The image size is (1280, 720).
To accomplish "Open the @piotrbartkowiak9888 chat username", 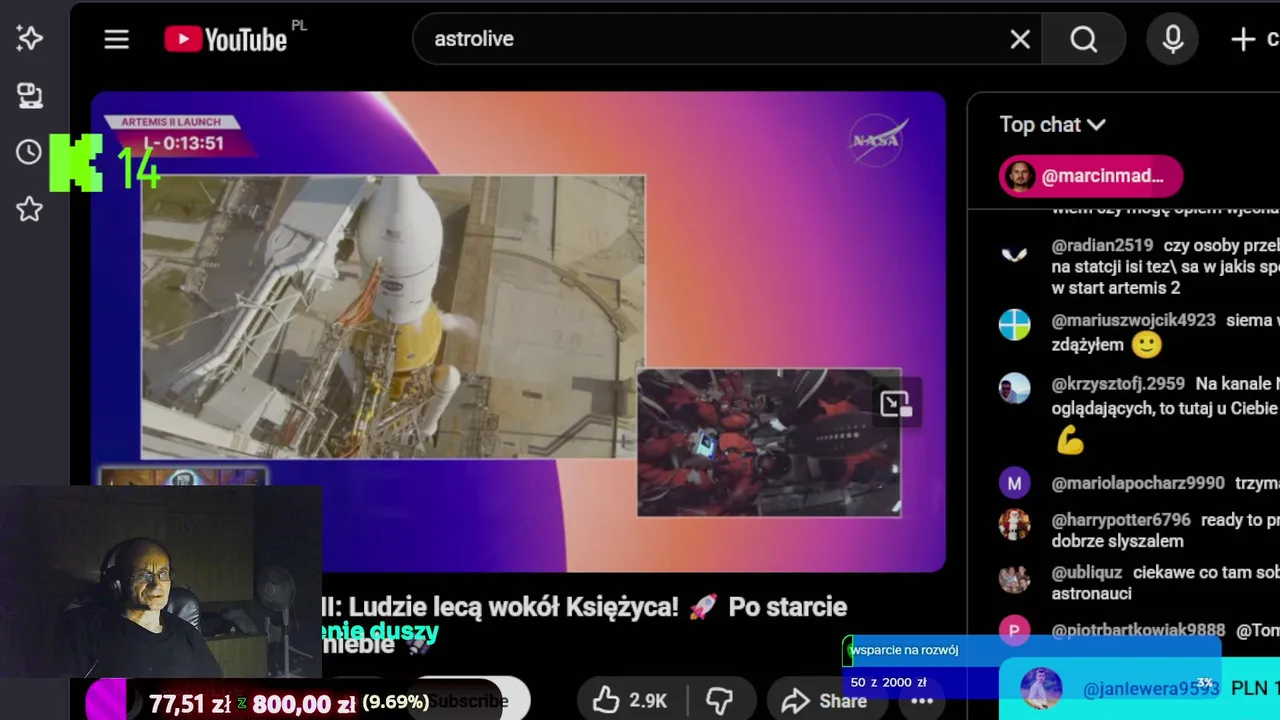I will pyautogui.click(x=1138, y=630).
